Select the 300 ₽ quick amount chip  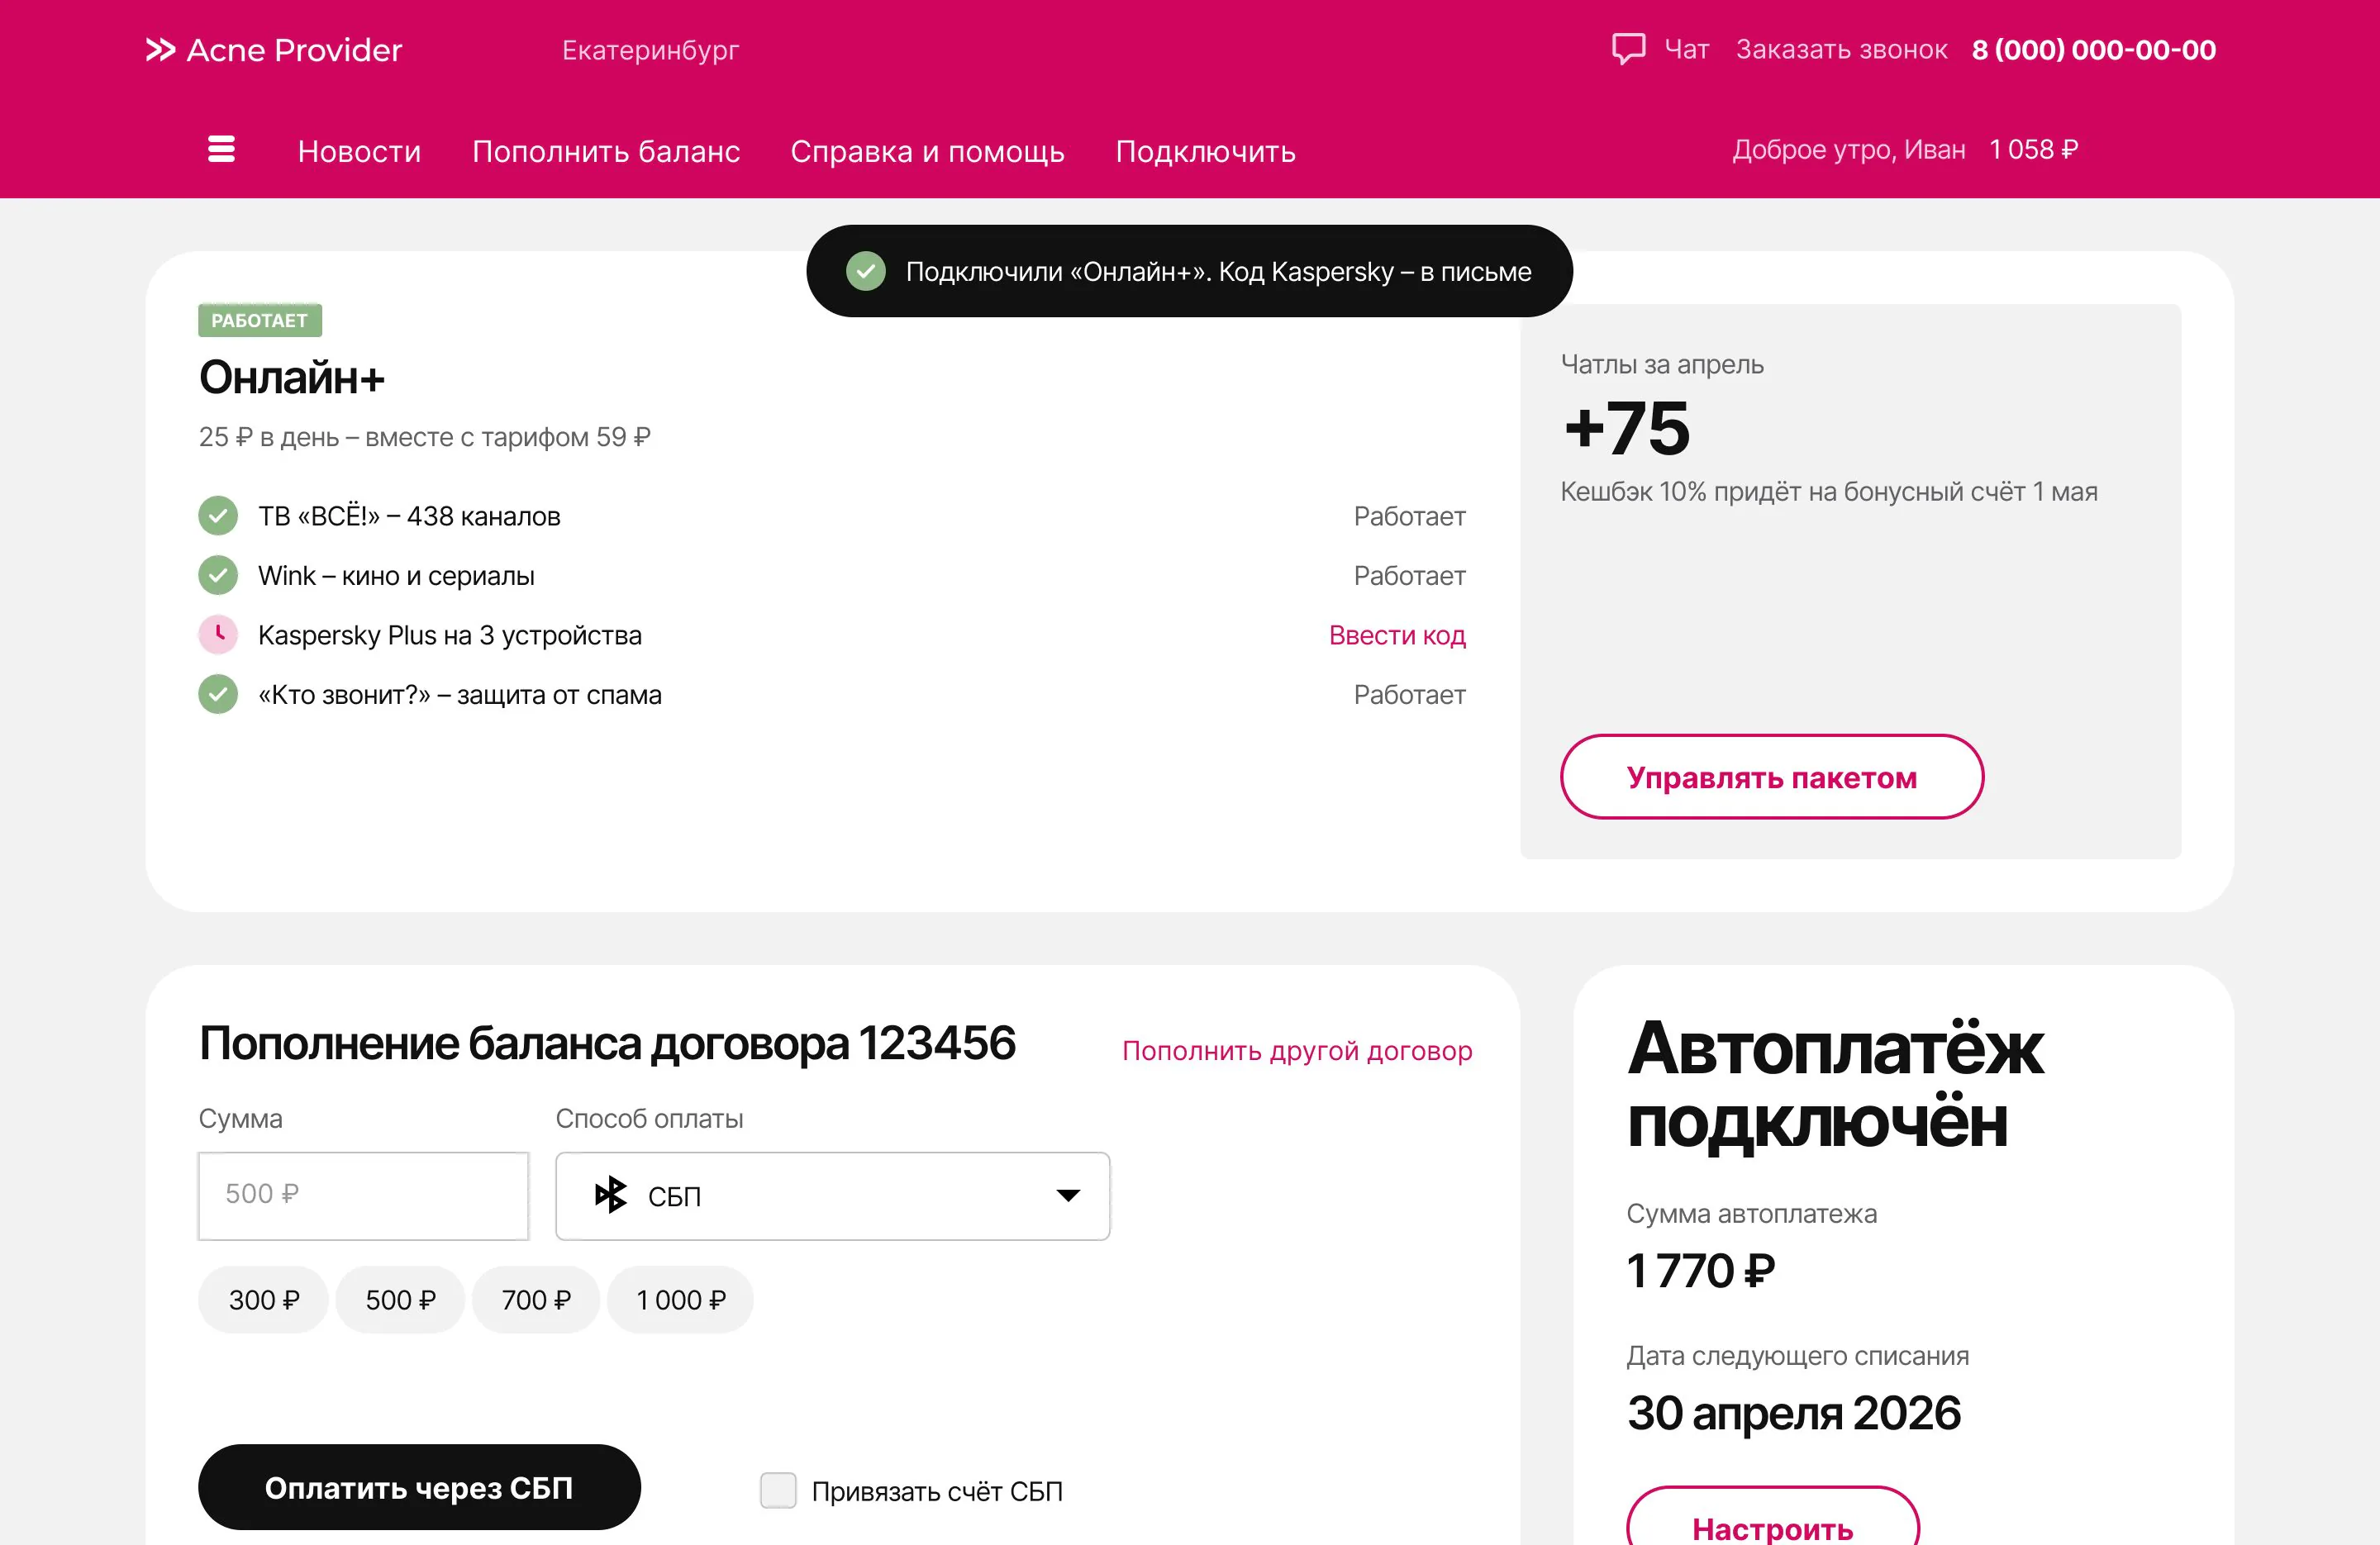tap(264, 1300)
